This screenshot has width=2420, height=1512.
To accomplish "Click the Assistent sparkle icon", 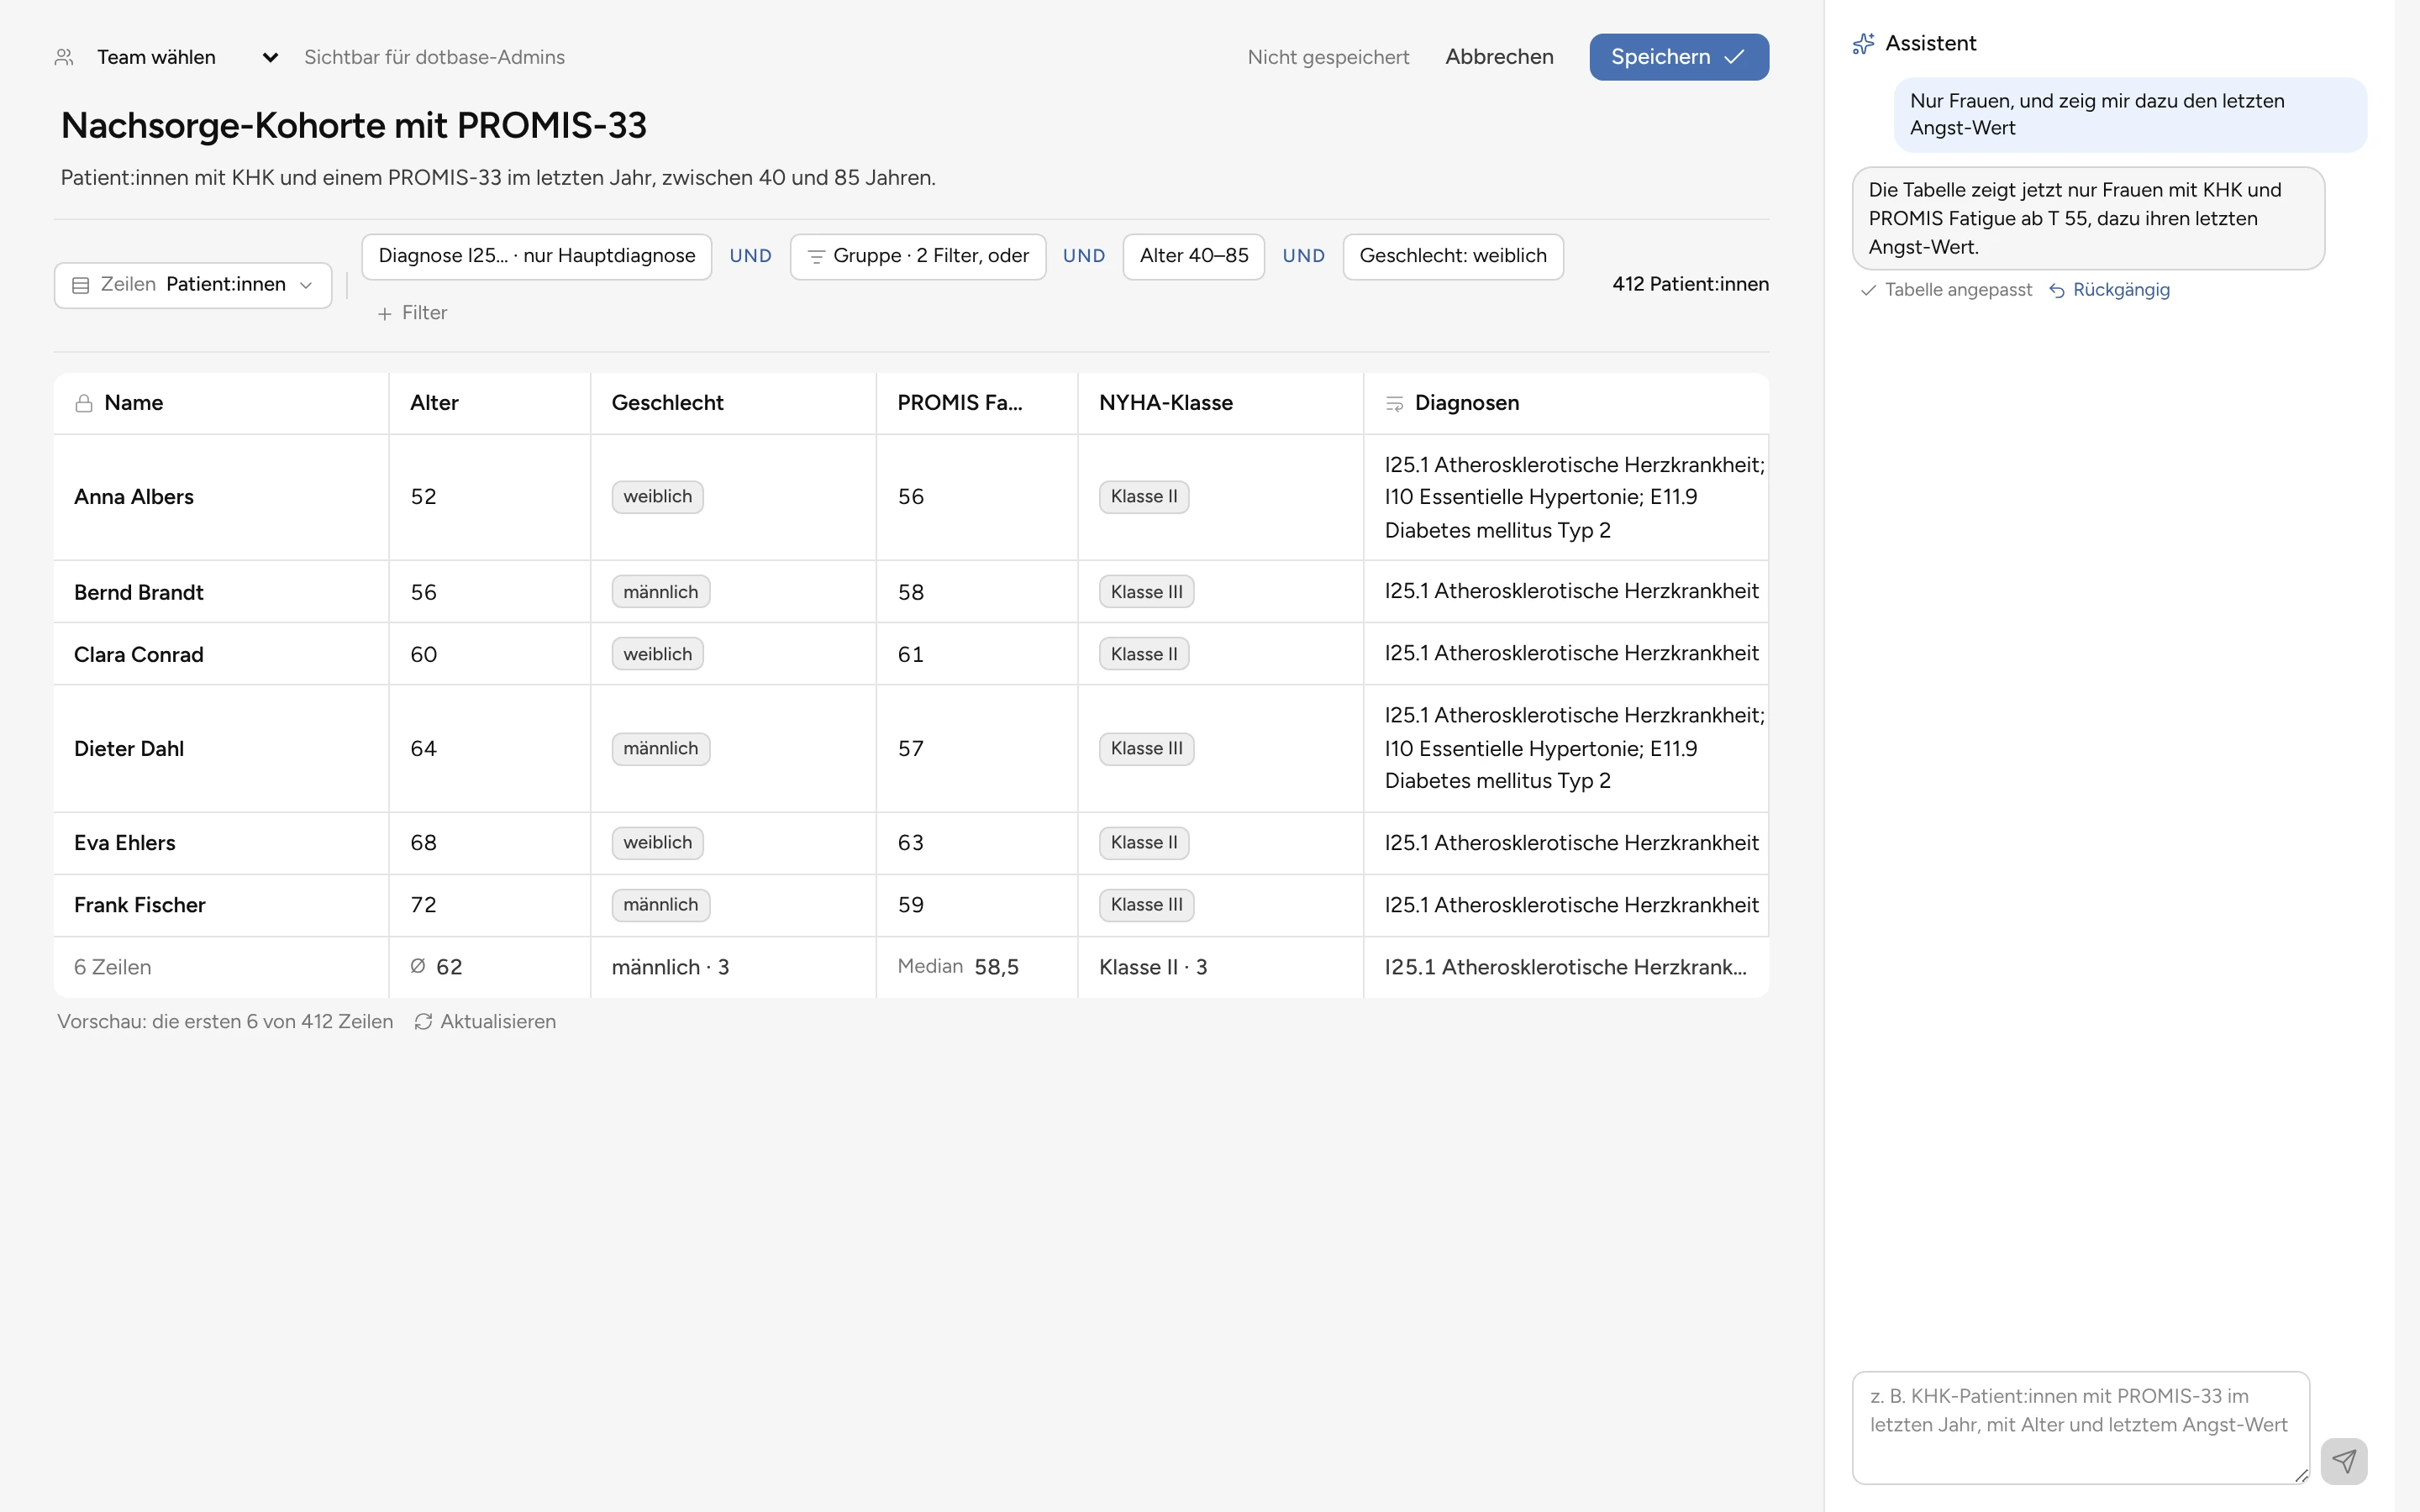I will click(x=1863, y=44).
